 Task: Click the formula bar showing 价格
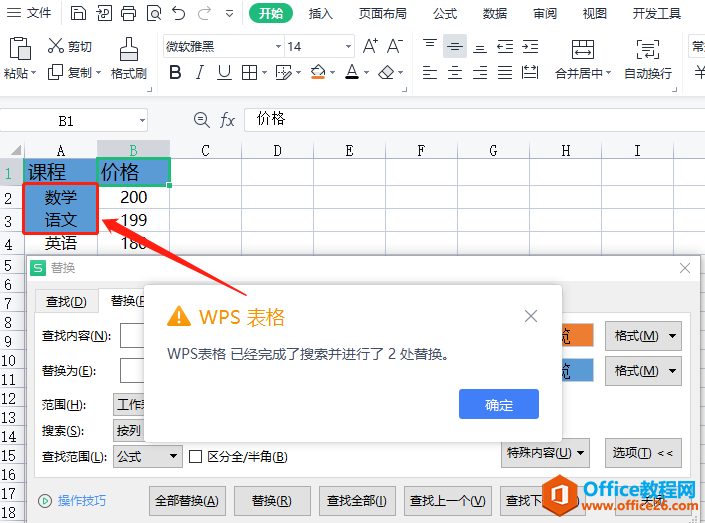click(474, 120)
